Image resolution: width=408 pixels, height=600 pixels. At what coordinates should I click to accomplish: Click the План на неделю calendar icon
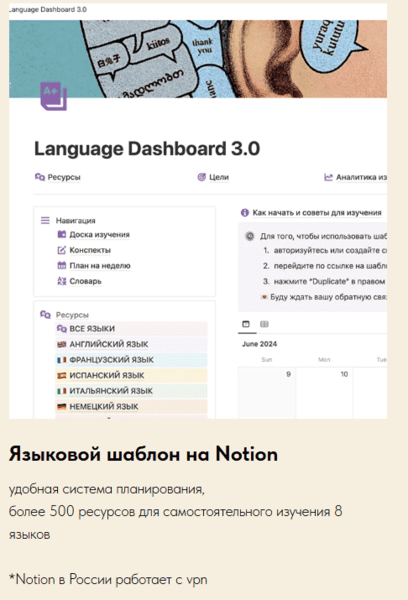62,265
